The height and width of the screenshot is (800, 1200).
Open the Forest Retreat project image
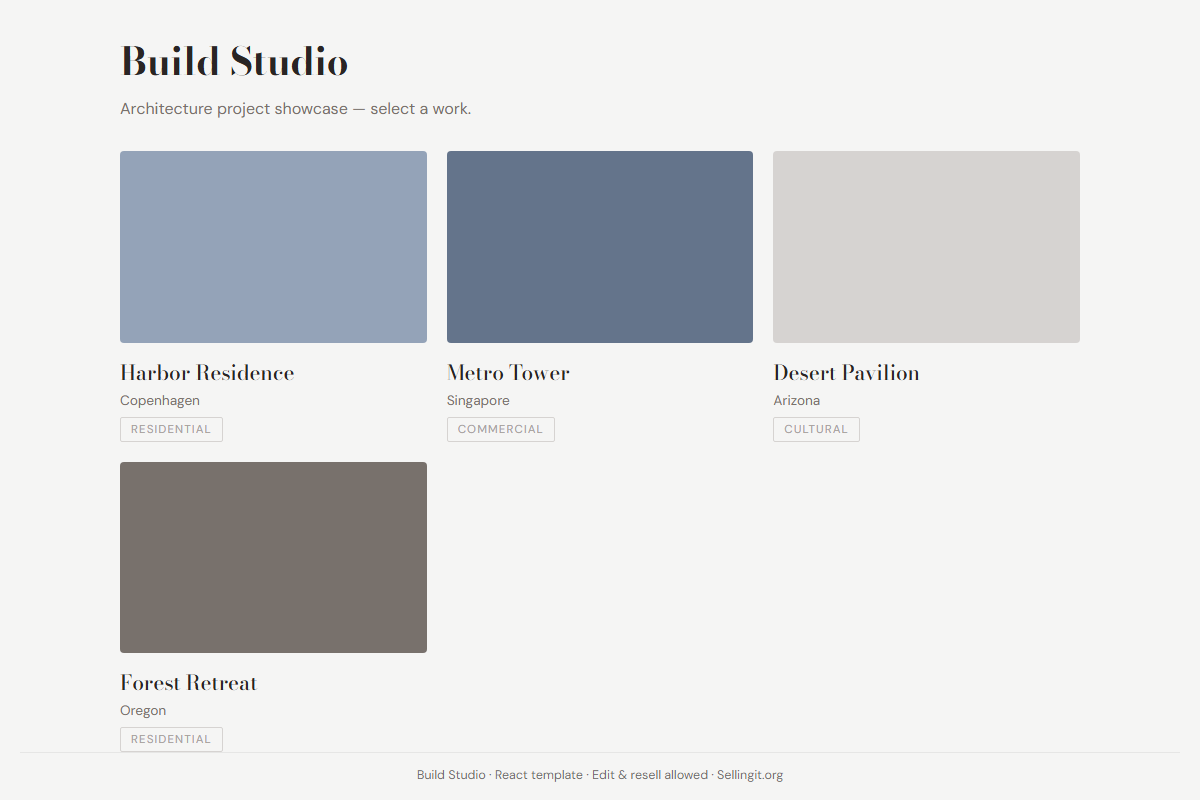point(273,557)
